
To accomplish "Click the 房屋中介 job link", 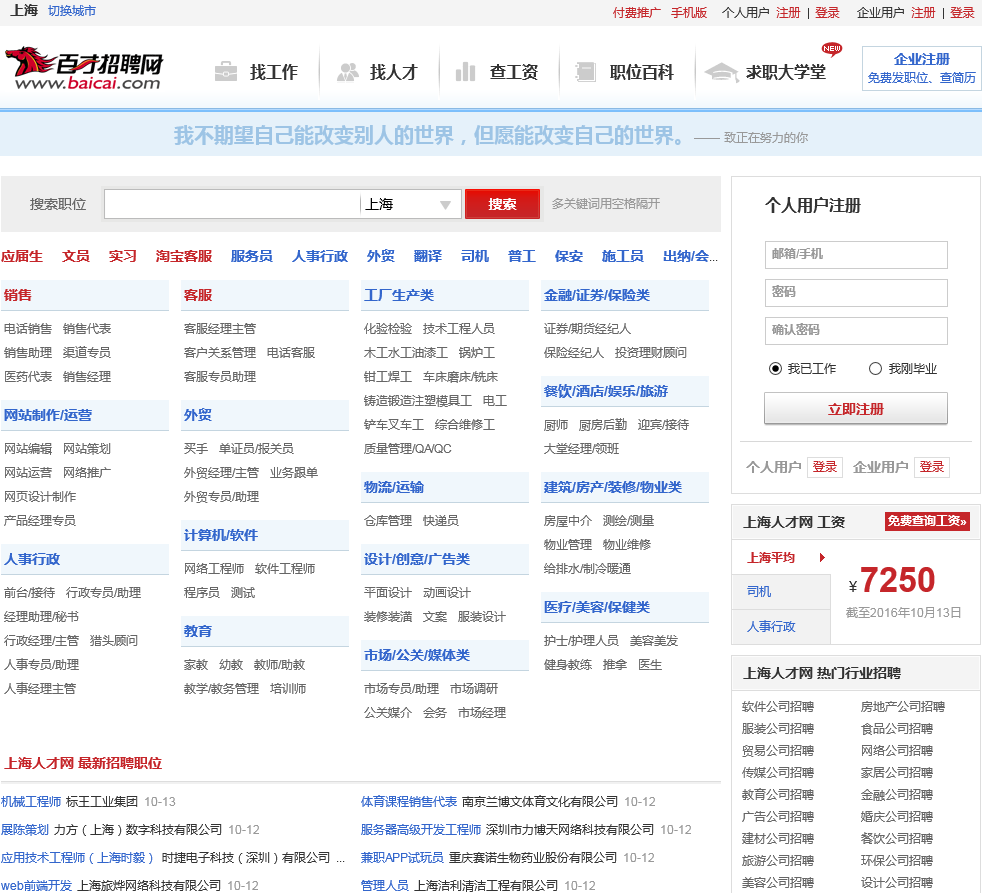I will (567, 520).
